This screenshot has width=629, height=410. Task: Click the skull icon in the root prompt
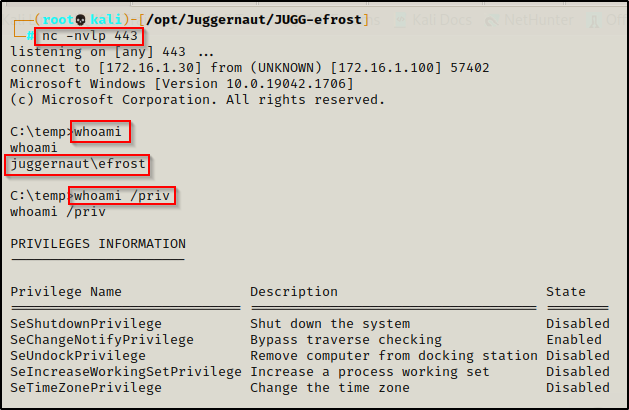[81, 19]
